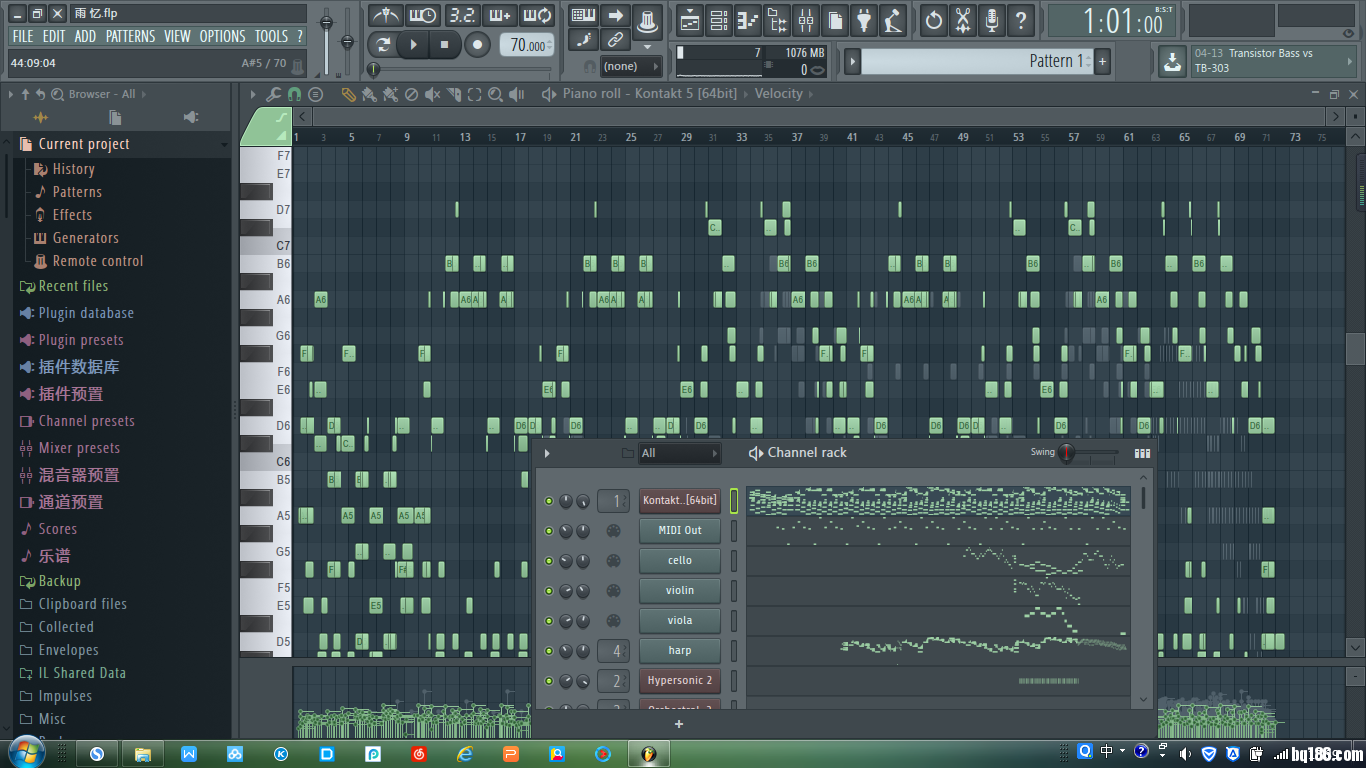Open the EDIT menu

click(54, 36)
